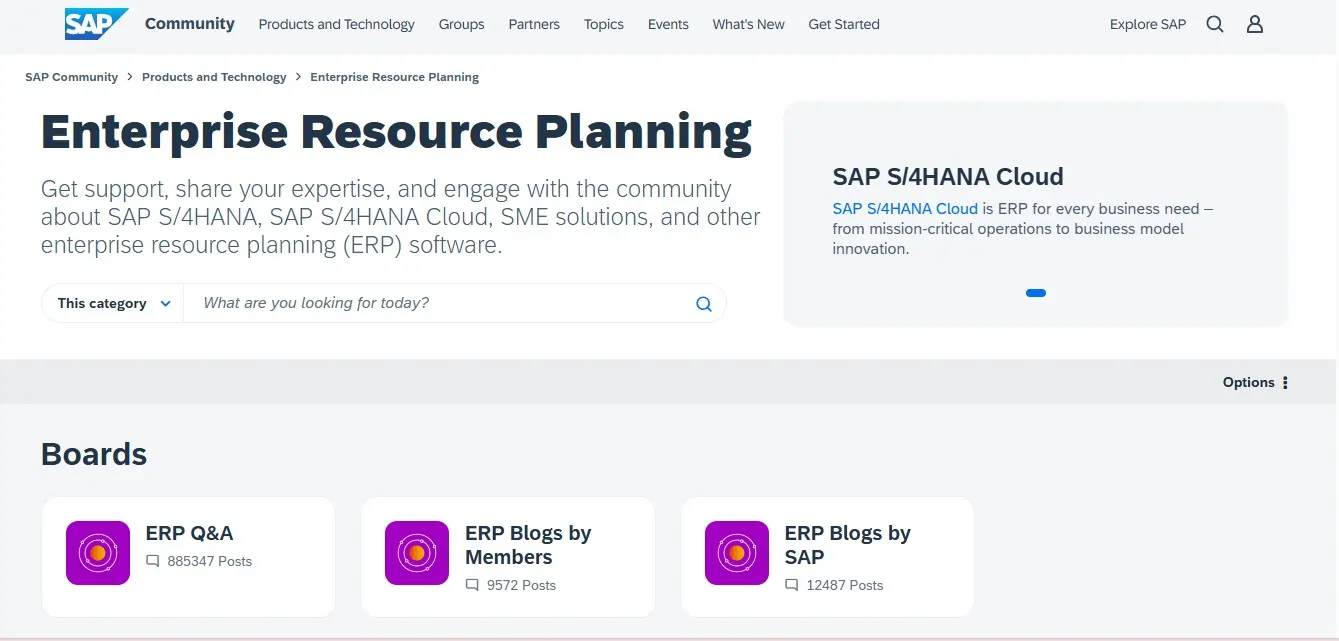Click the Community header link
The image size is (1339, 641).
[190, 23]
